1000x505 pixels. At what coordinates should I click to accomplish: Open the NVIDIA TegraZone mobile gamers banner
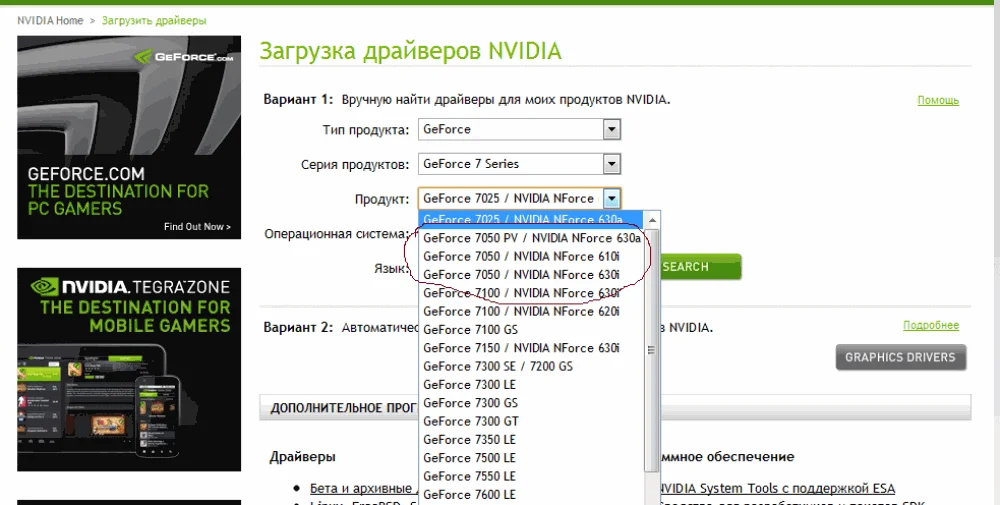[x=129, y=369]
